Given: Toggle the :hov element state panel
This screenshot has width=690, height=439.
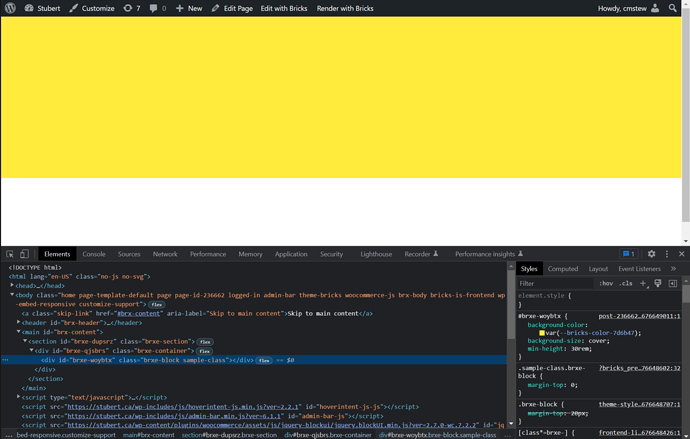Looking at the screenshot, I should pos(606,283).
